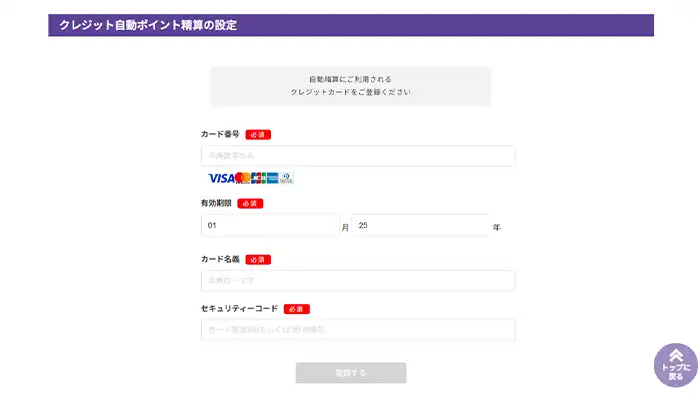The image size is (700, 400).
Task: Click the Mastercard logo
Action: (243, 178)
